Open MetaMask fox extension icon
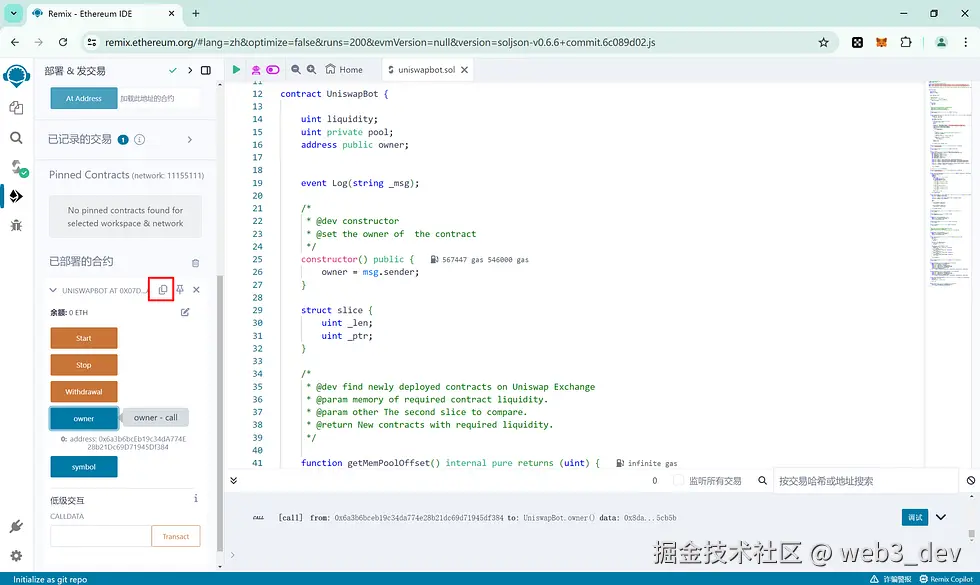Viewport: 980px width, 585px height. [881, 42]
